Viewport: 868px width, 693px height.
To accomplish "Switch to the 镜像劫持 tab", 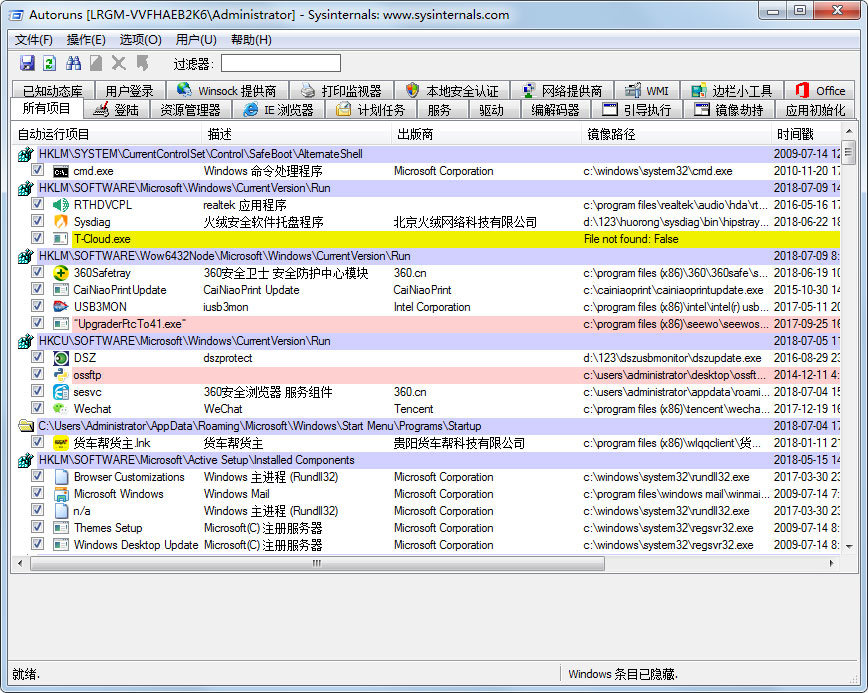I will [728, 110].
